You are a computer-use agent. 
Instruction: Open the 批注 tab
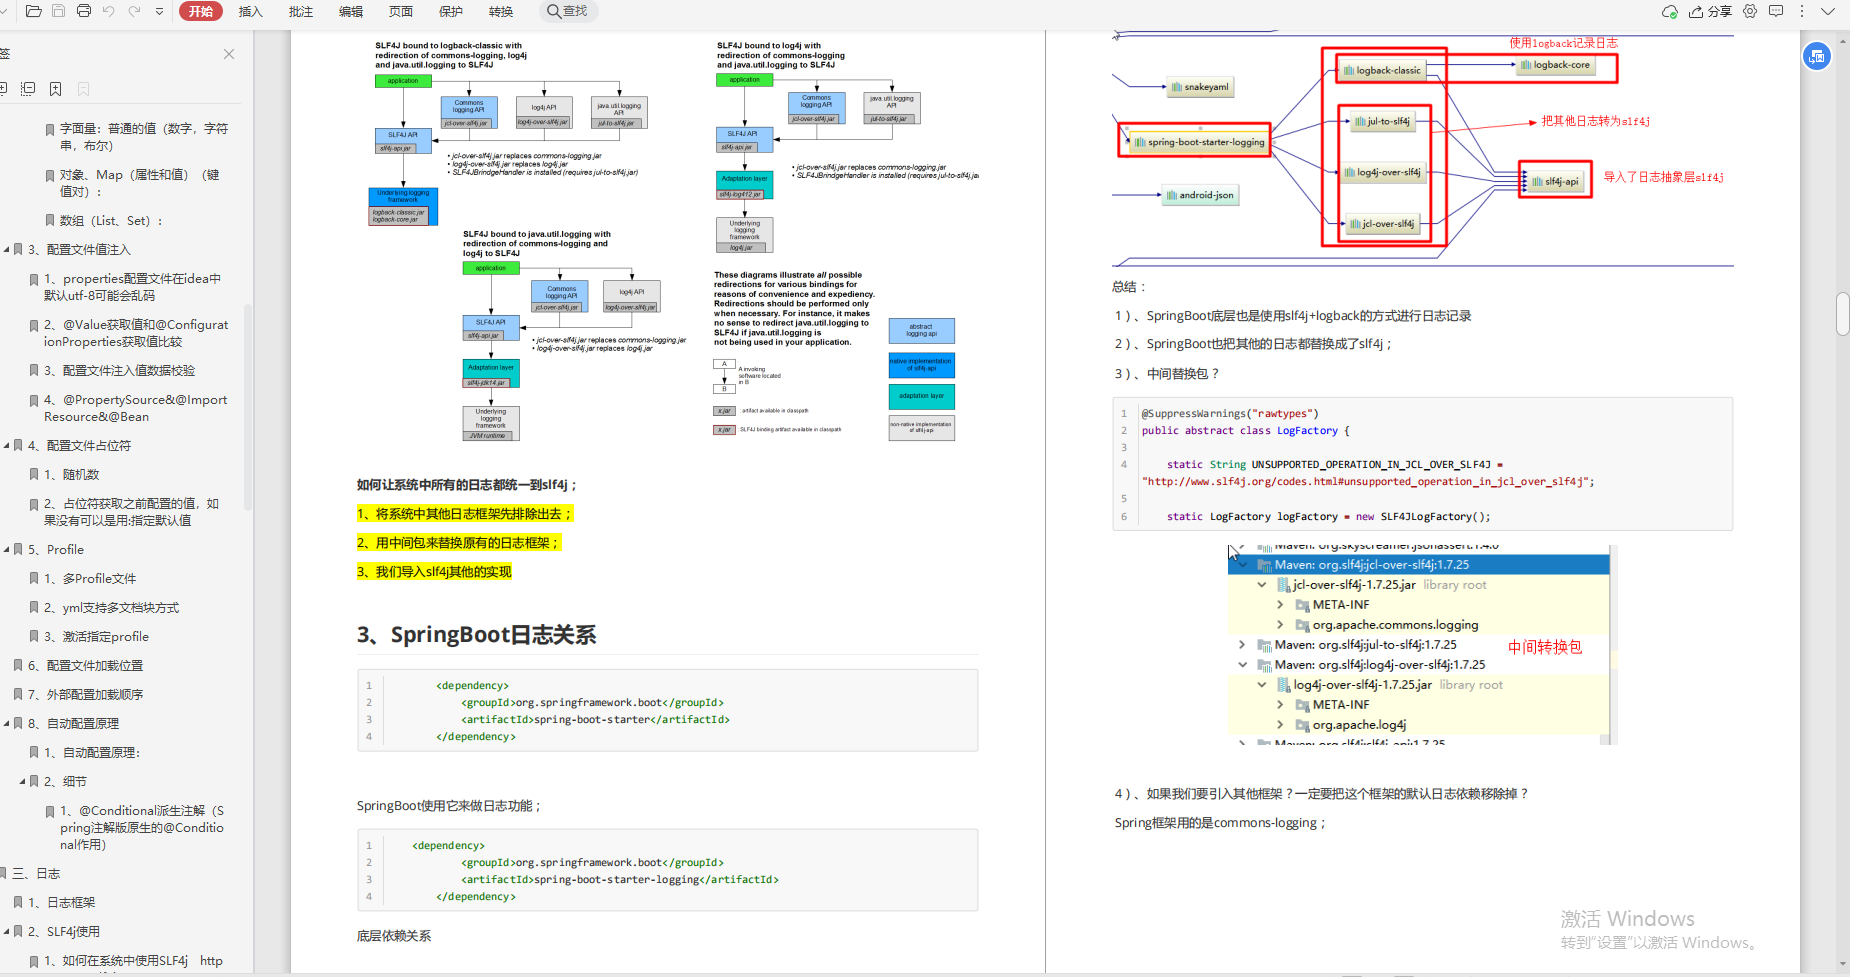pyautogui.click(x=301, y=11)
